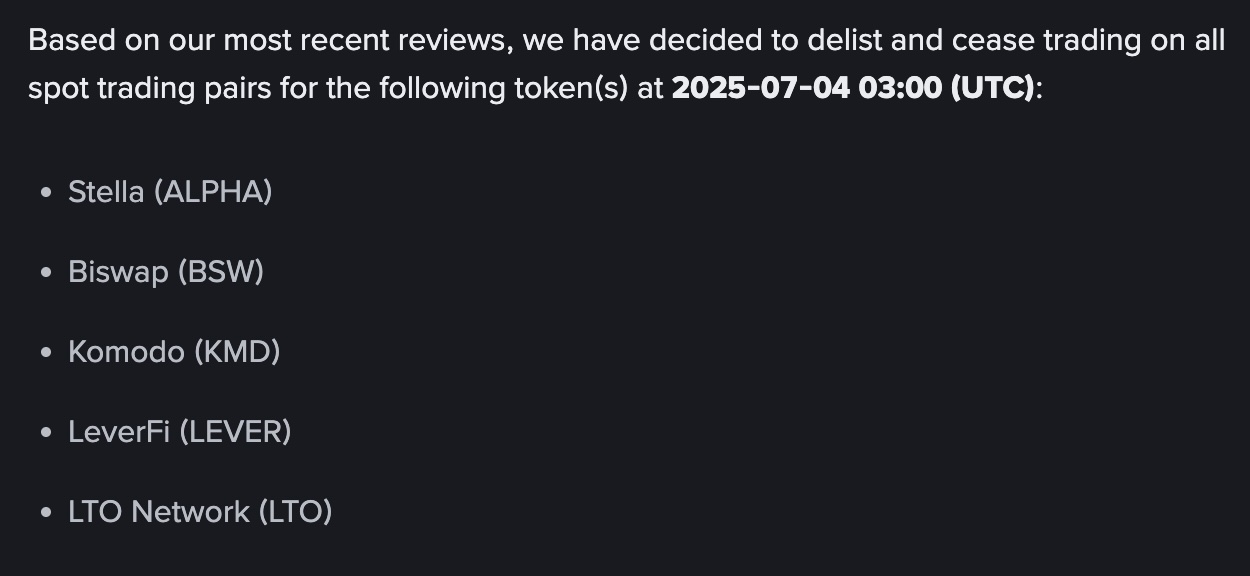Click the bullet point beside Stella

pos(45,192)
